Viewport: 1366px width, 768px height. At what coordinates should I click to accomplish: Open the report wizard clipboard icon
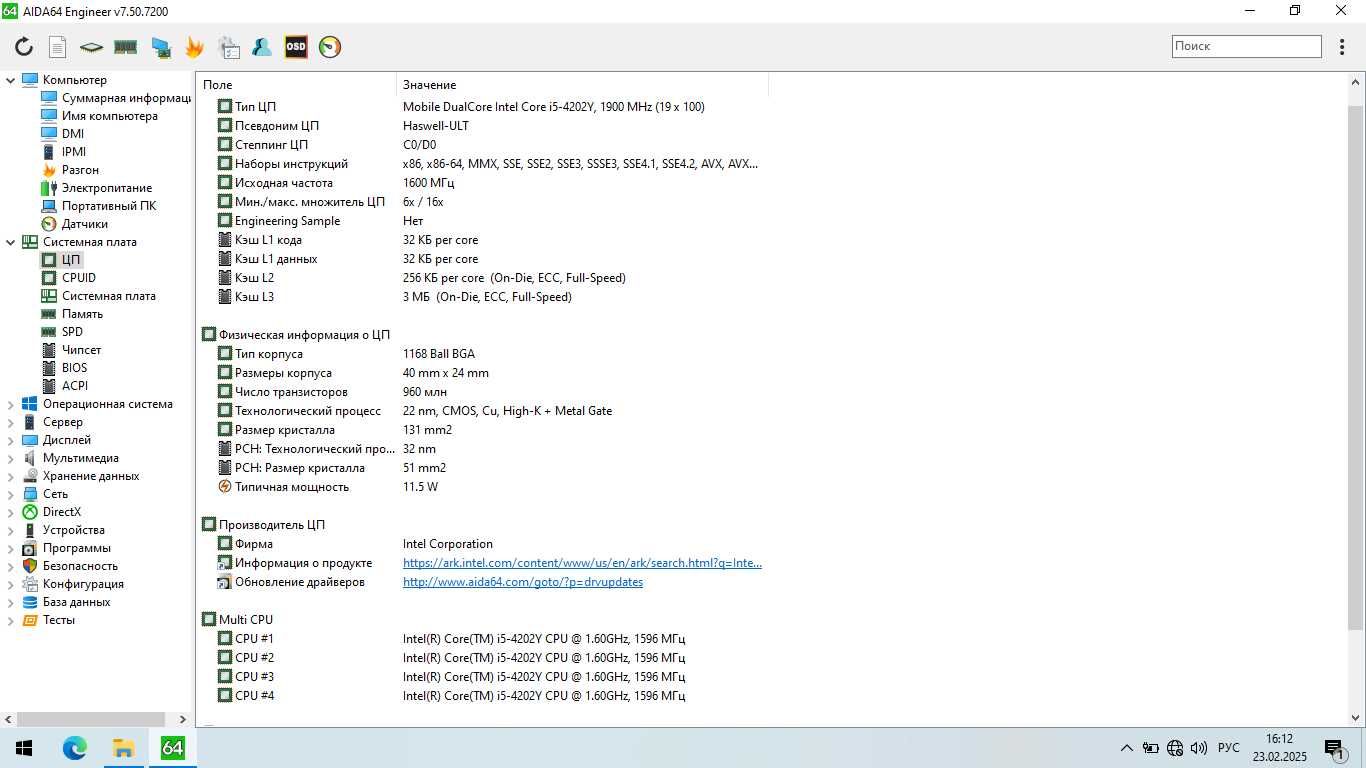[229, 47]
